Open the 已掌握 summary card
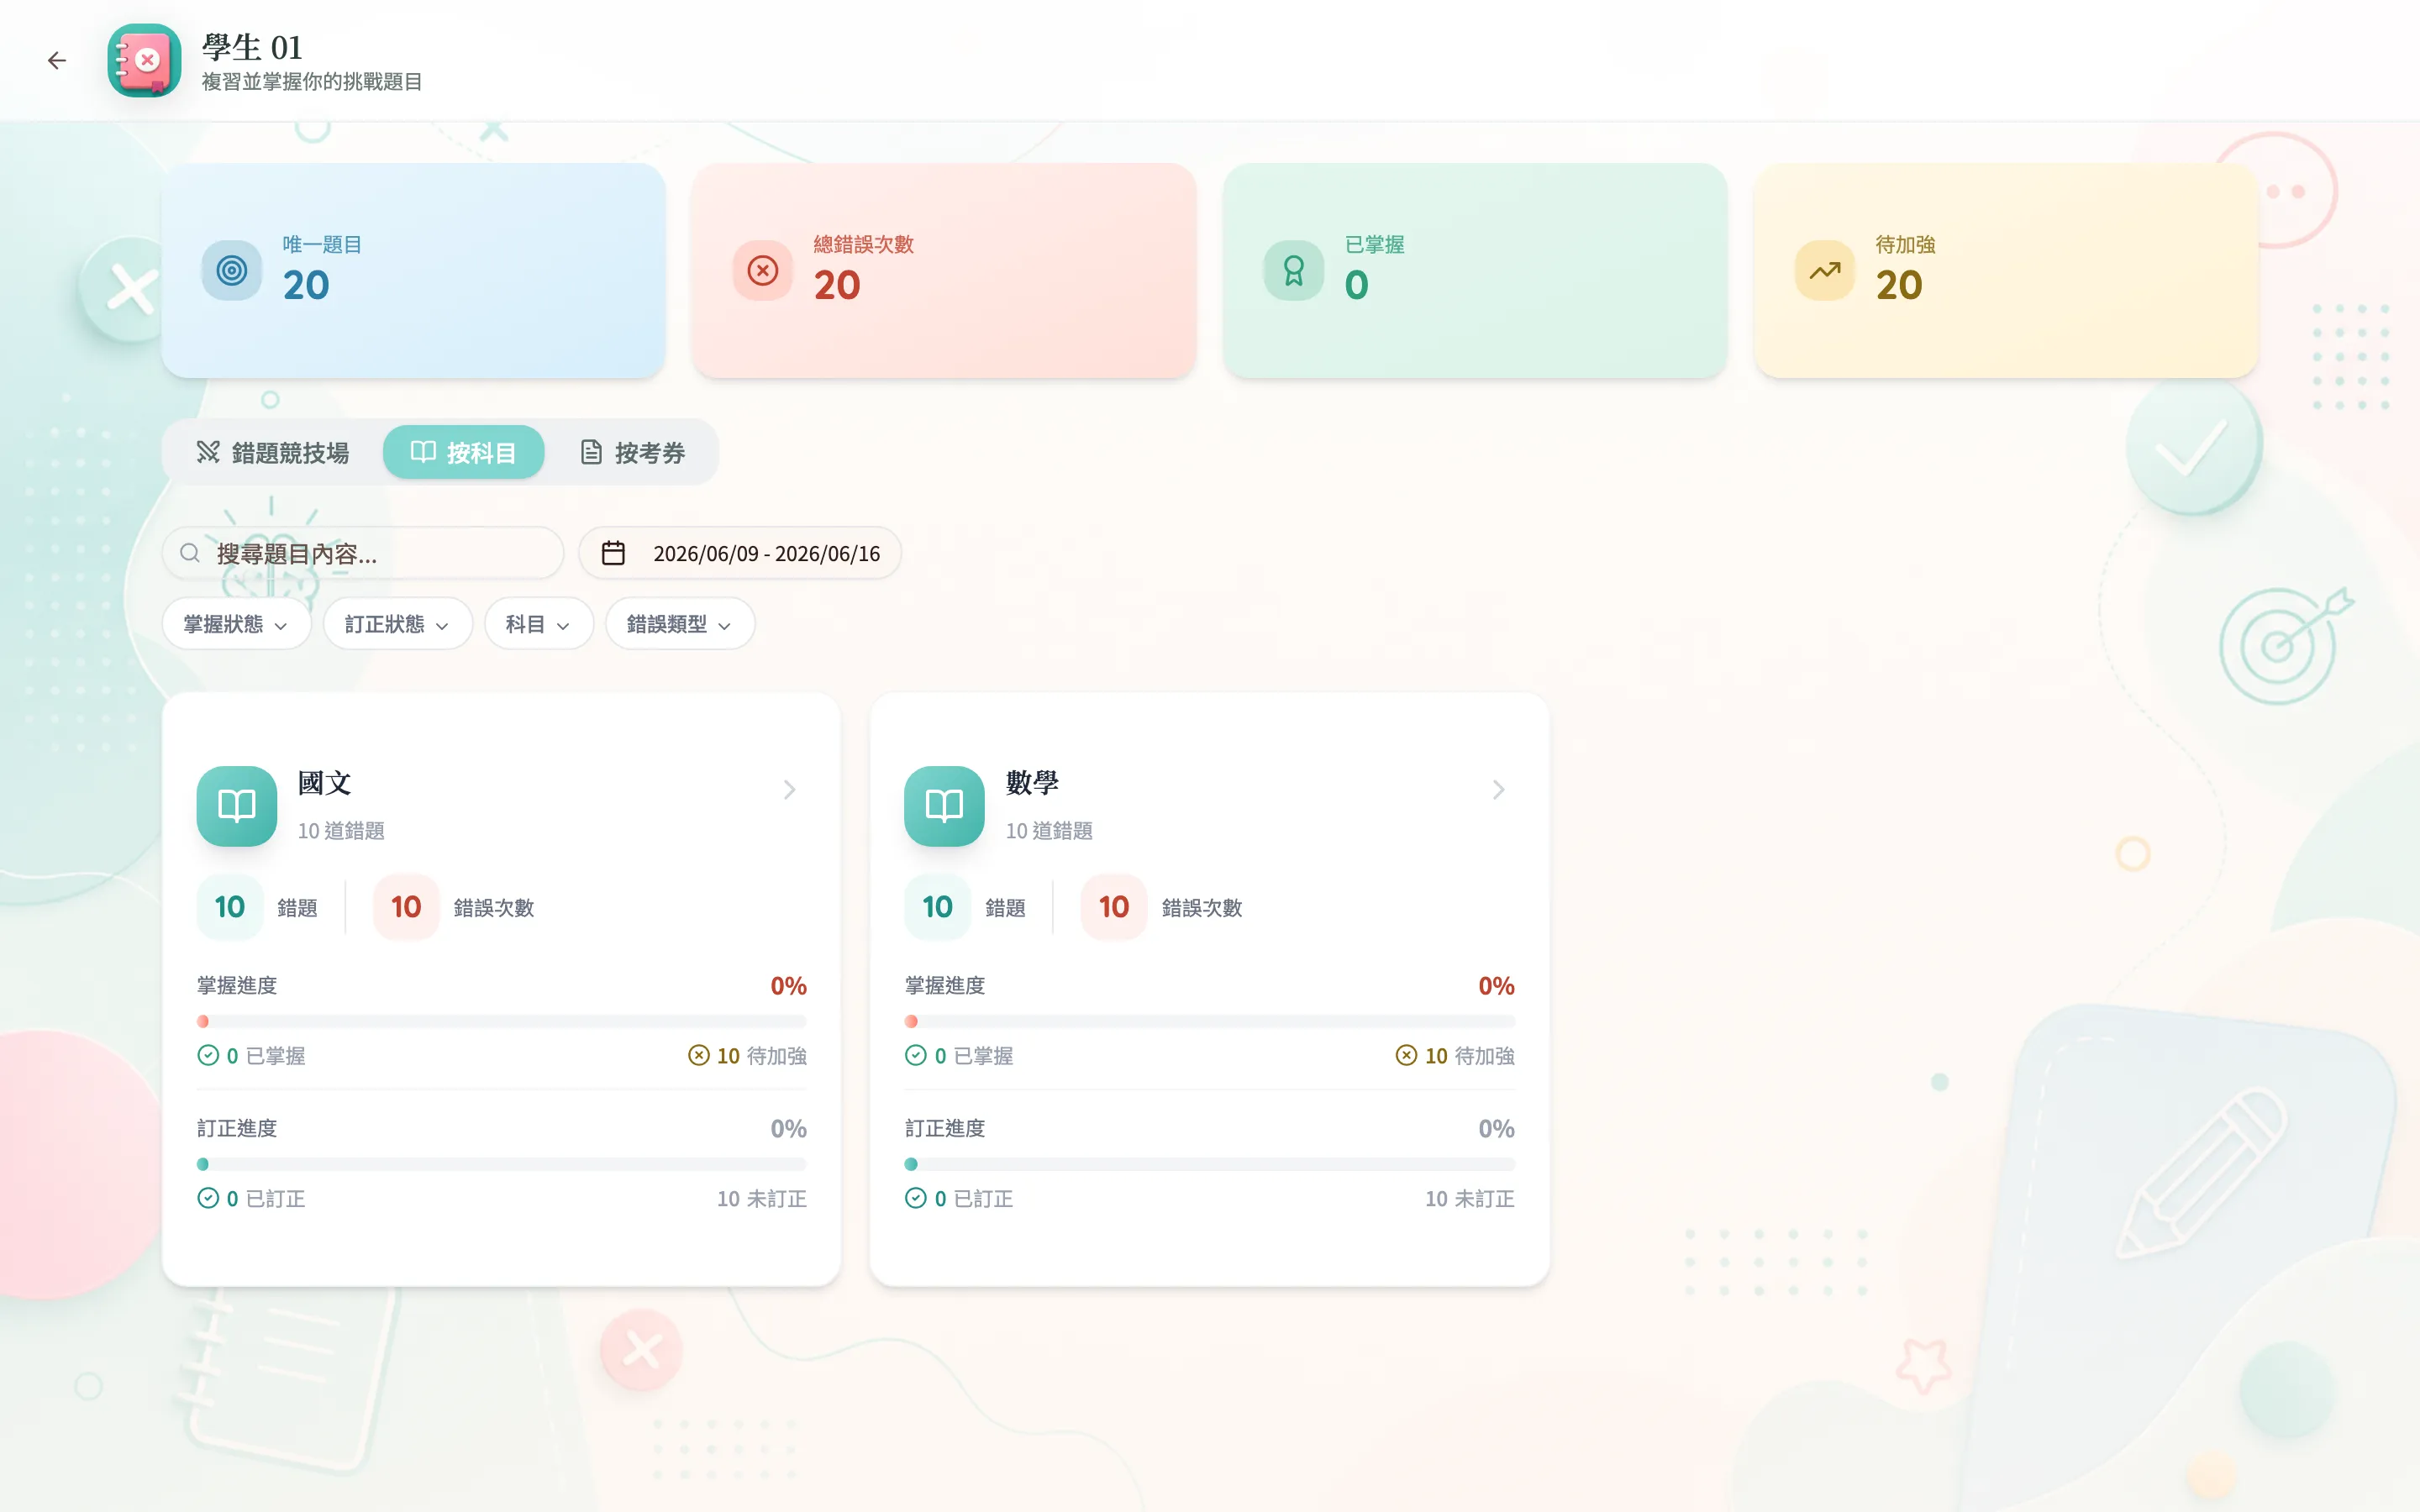Screen dimensions: 2420x1512 1475,270
